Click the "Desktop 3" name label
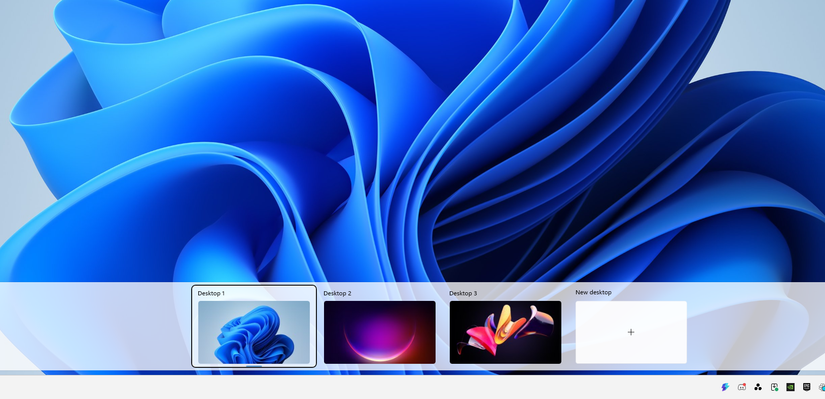 click(x=463, y=293)
